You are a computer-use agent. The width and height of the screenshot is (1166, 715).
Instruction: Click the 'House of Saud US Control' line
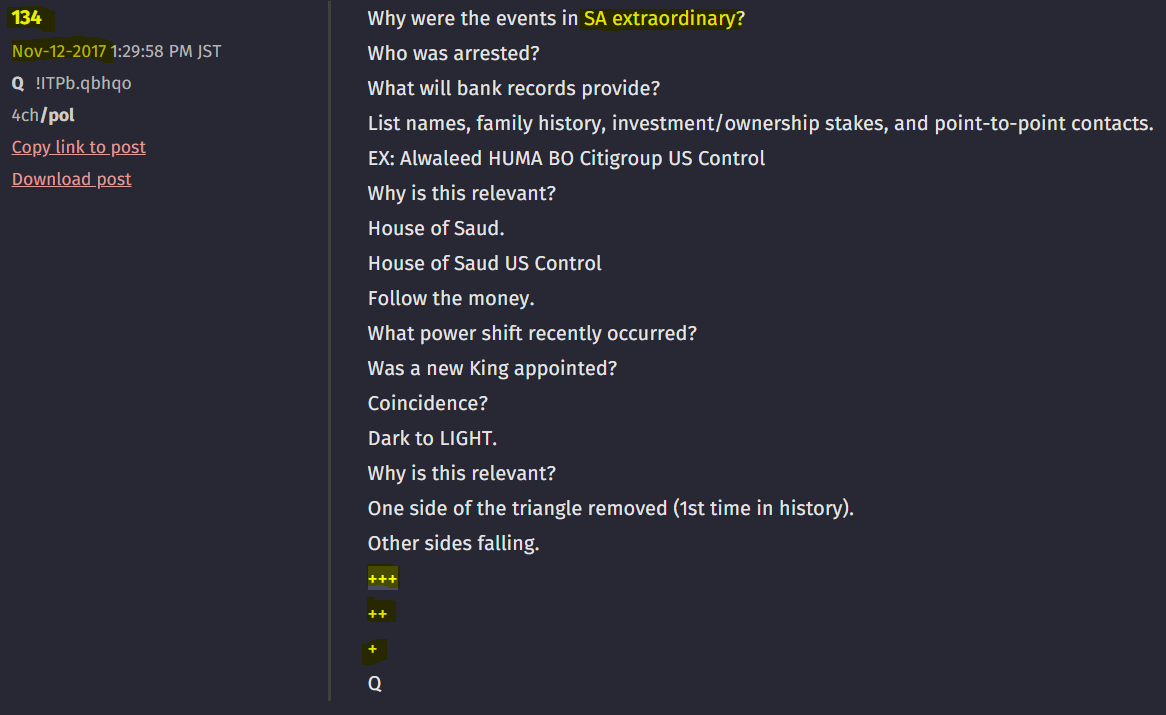pos(485,264)
